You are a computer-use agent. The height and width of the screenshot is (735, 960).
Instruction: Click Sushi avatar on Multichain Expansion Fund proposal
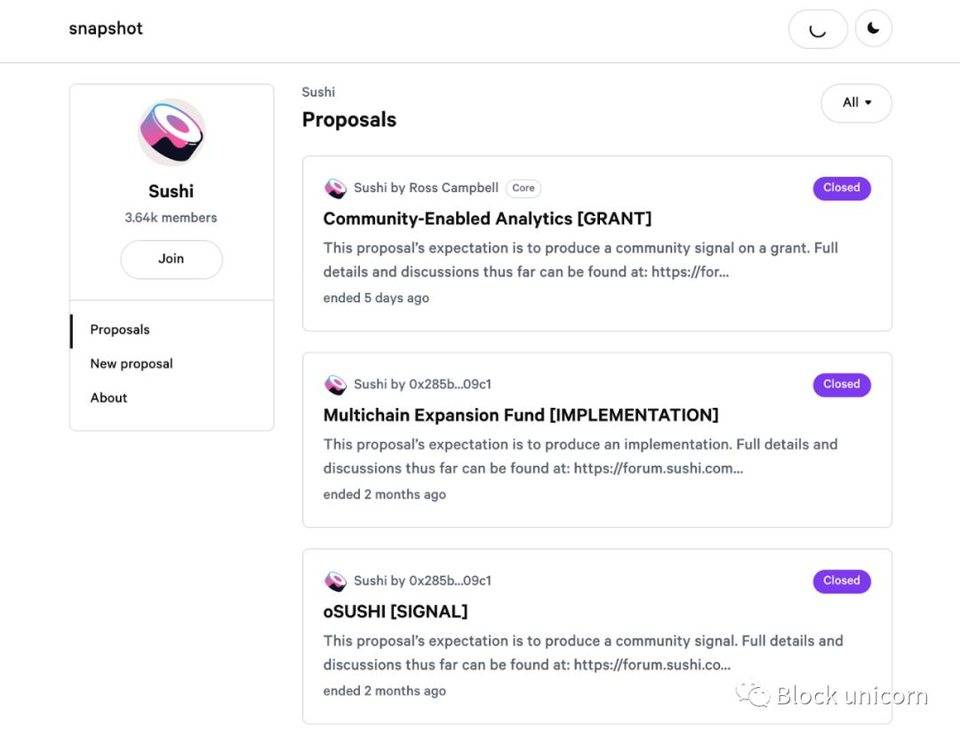pyautogui.click(x=336, y=385)
